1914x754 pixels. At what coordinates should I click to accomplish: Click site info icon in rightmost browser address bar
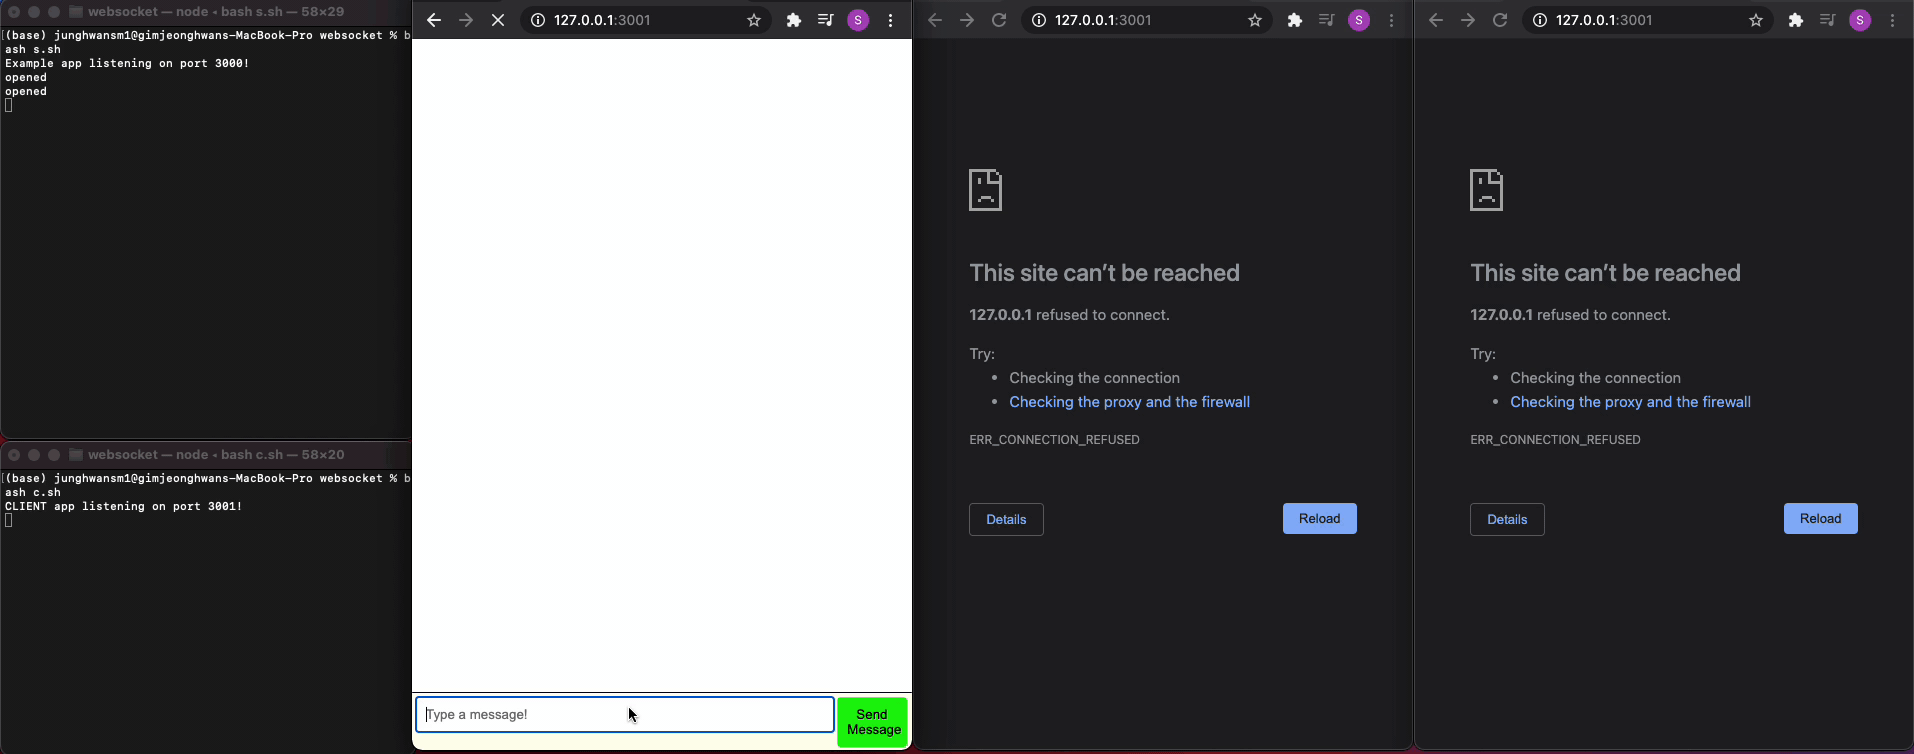coord(1540,20)
